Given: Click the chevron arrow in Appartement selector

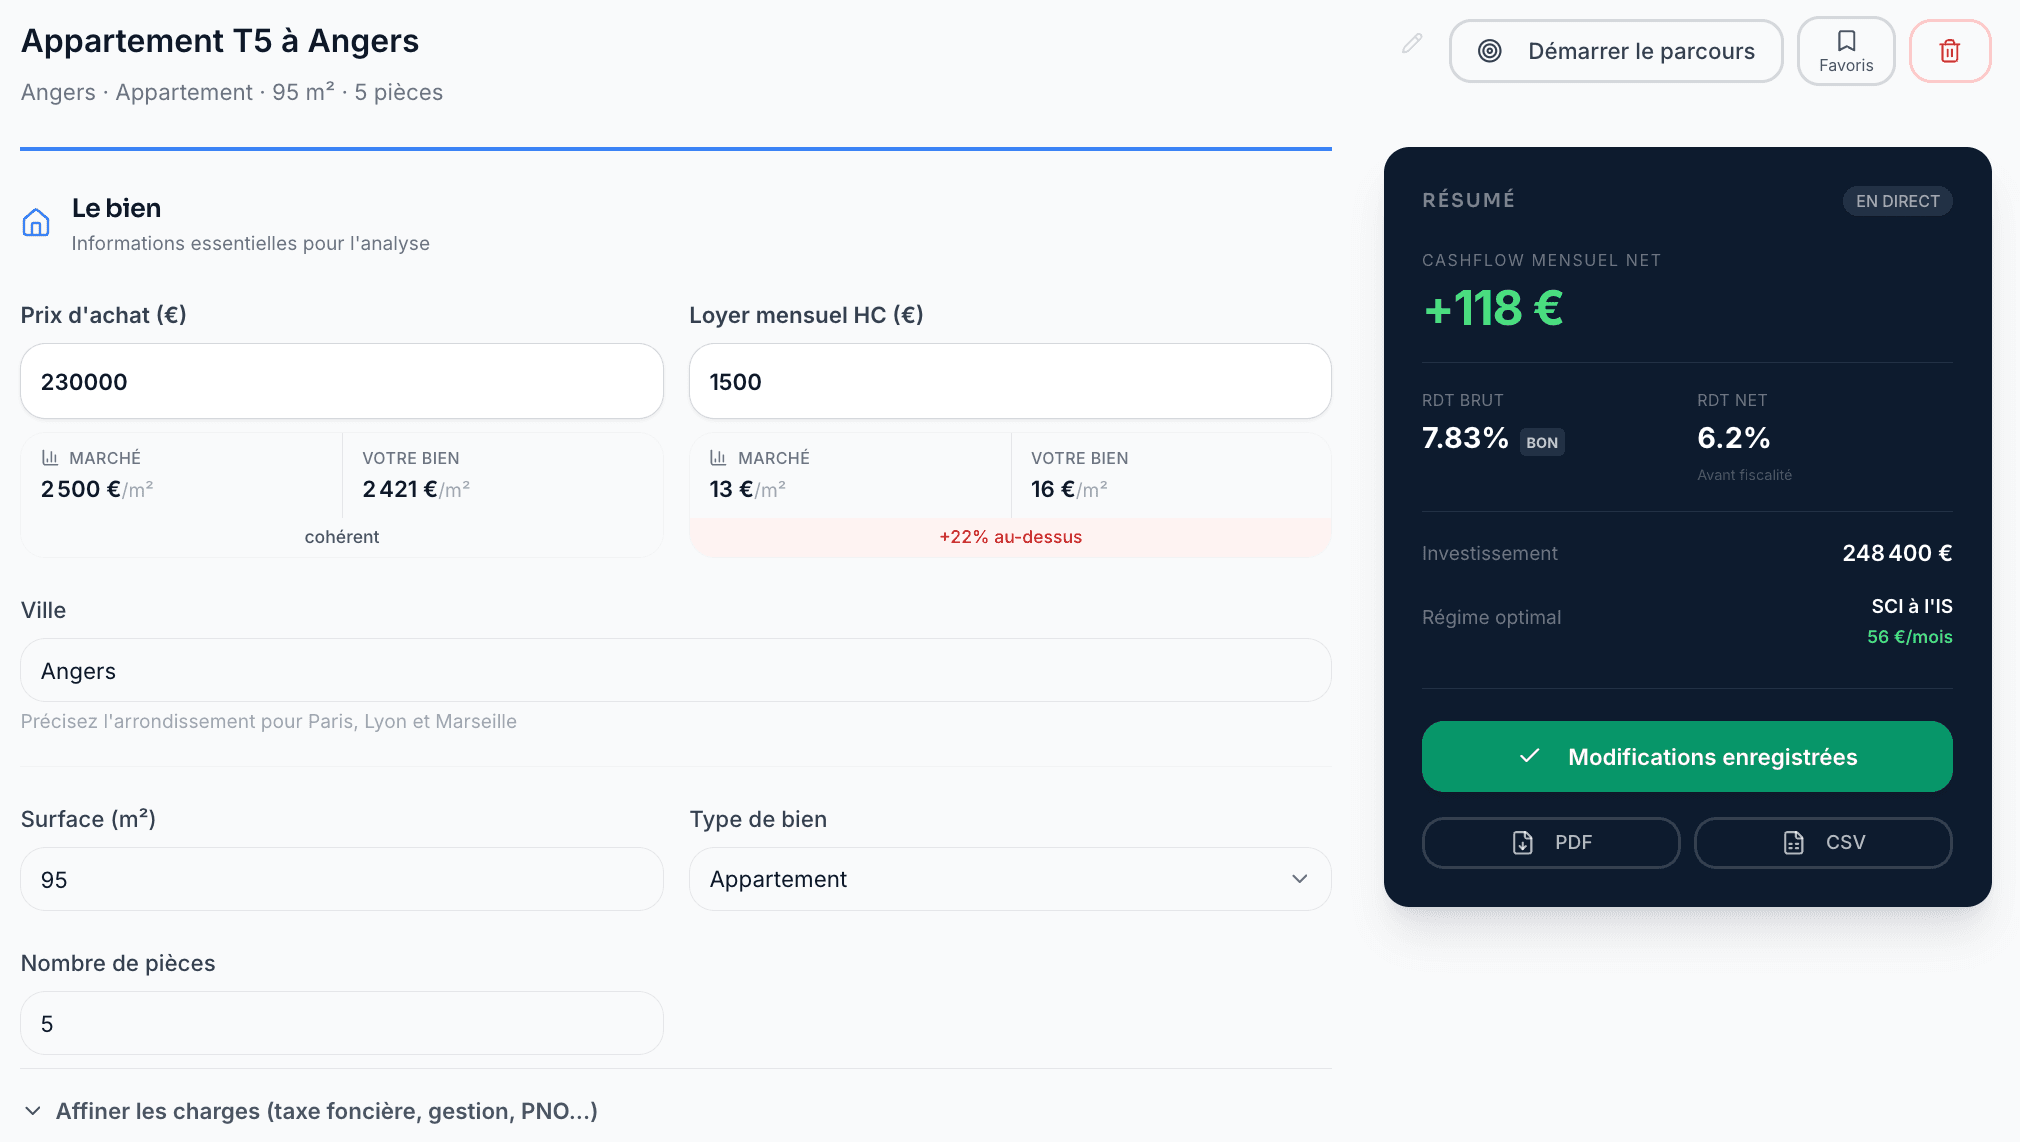Looking at the screenshot, I should click(x=1299, y=879).
